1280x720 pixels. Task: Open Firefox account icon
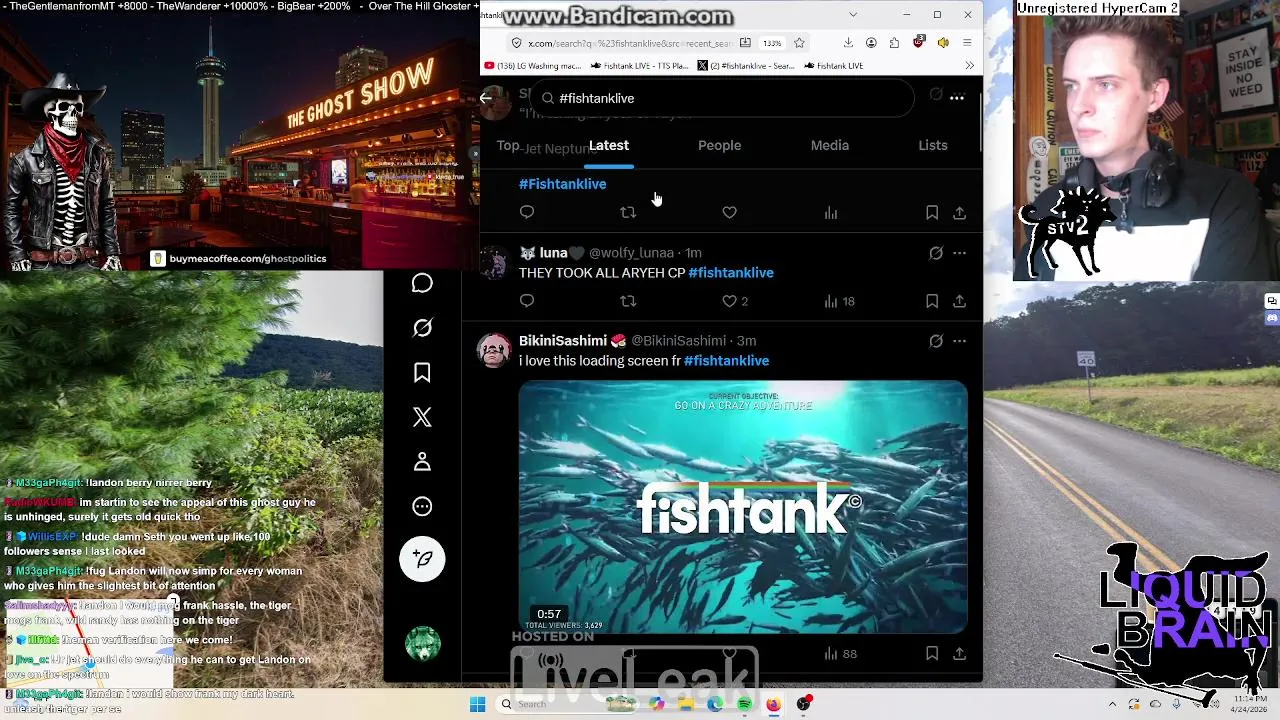tap(871, 43)
